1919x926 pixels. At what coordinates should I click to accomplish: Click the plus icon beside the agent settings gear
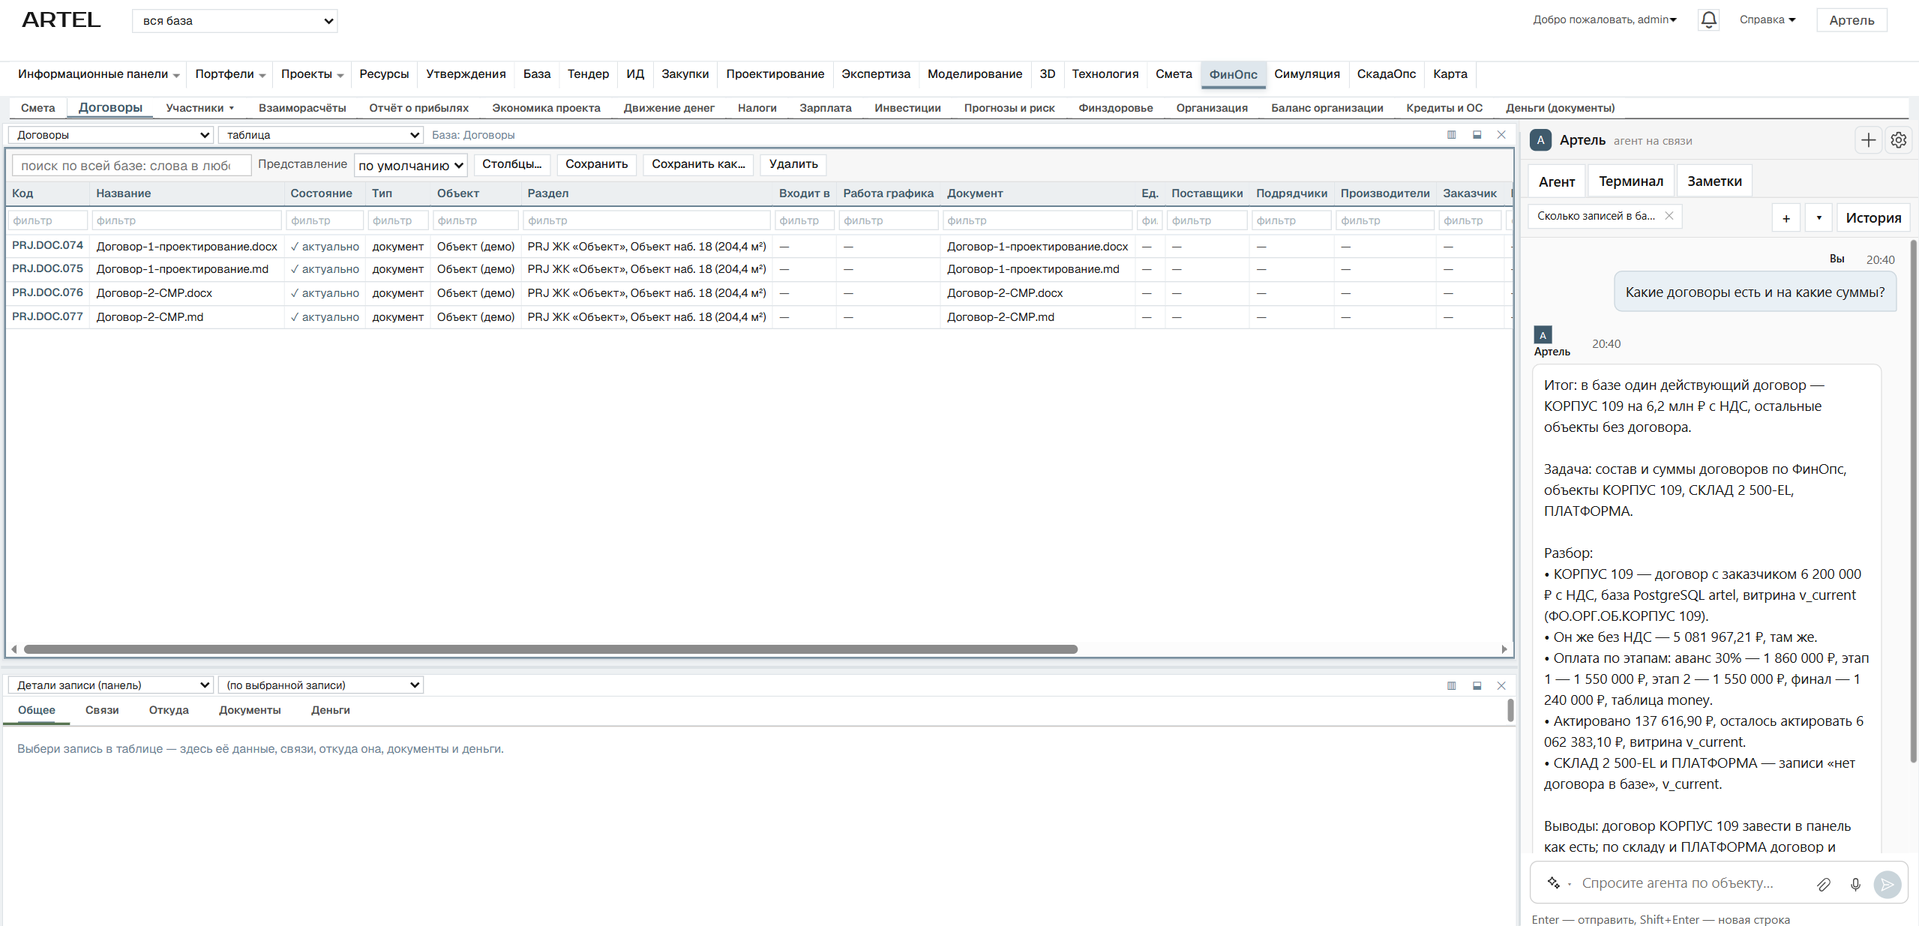(x=1868, y=140)
